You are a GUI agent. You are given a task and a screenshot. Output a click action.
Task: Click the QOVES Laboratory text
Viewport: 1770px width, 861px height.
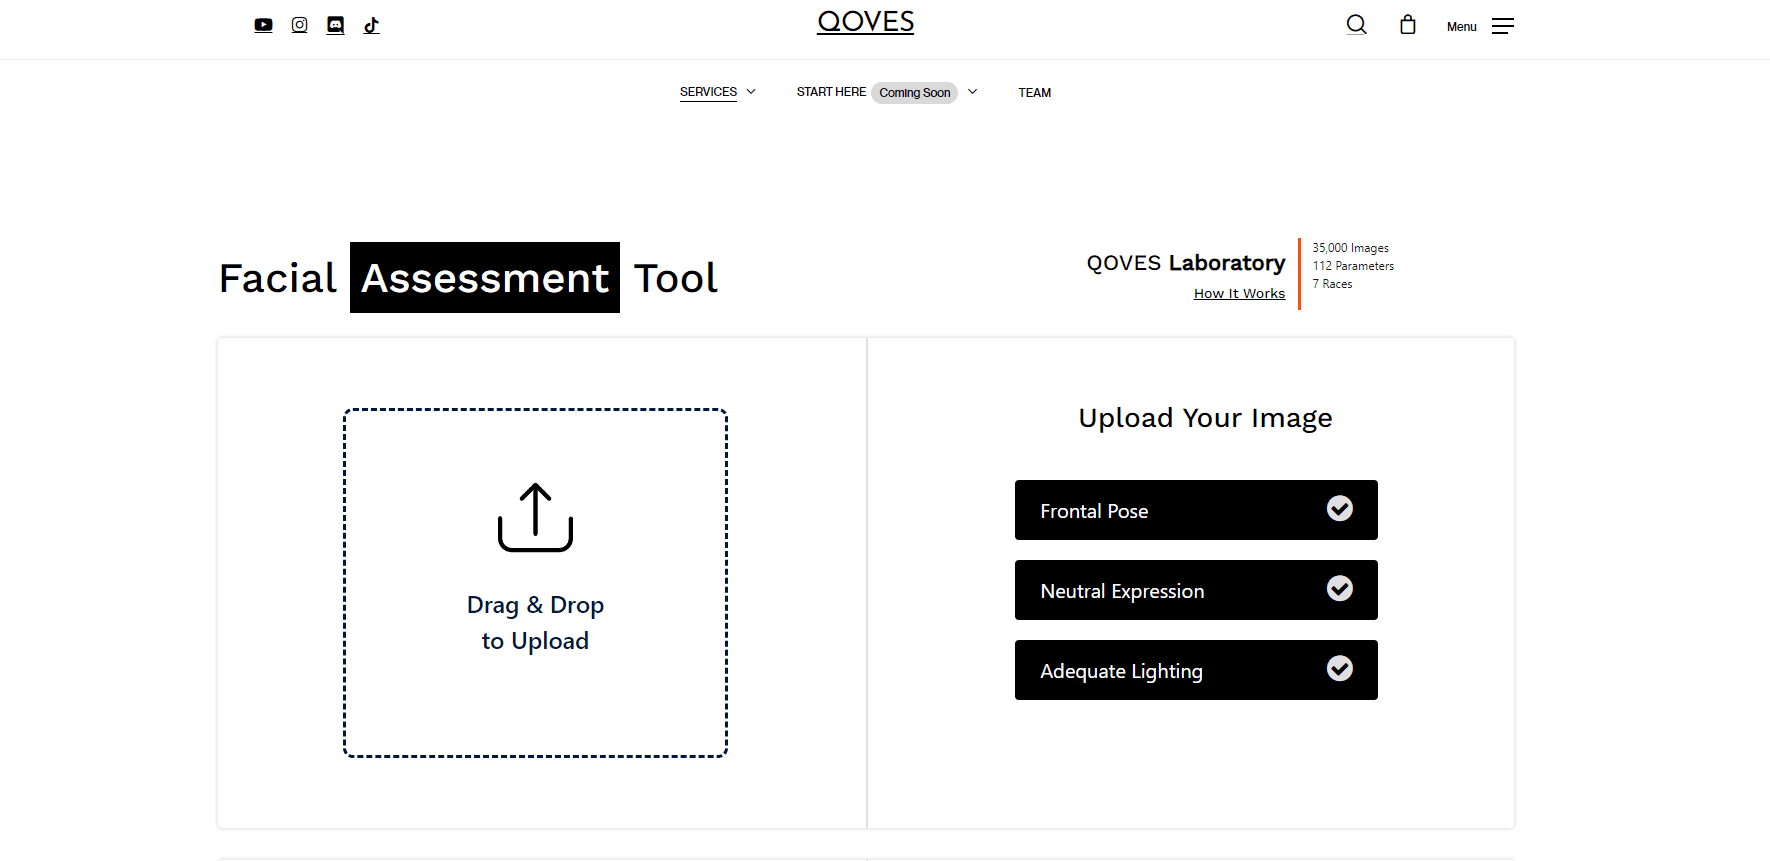coord(1186,263)
